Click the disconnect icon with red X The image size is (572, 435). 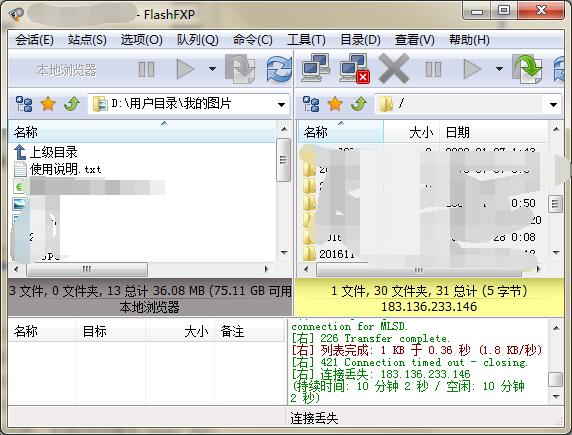[354, 69]
